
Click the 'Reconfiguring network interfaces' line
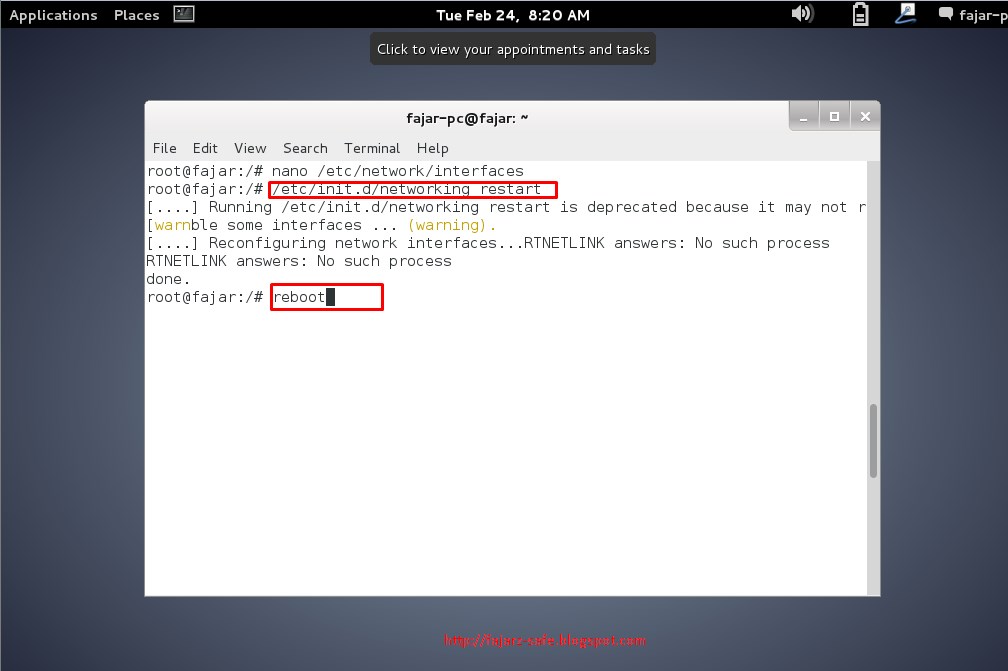pos(488,243)
